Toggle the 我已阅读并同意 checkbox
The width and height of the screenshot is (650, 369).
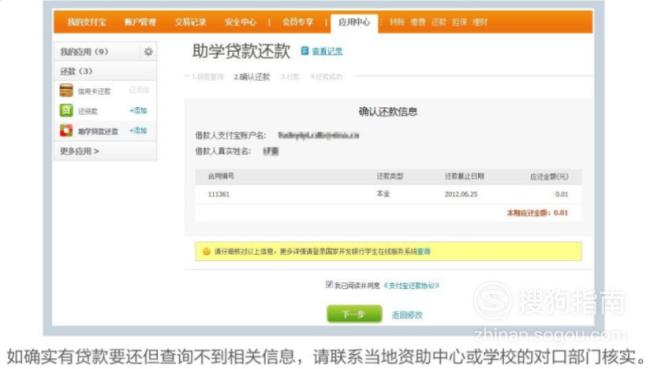pyautogui.click(x=329, y=284)
